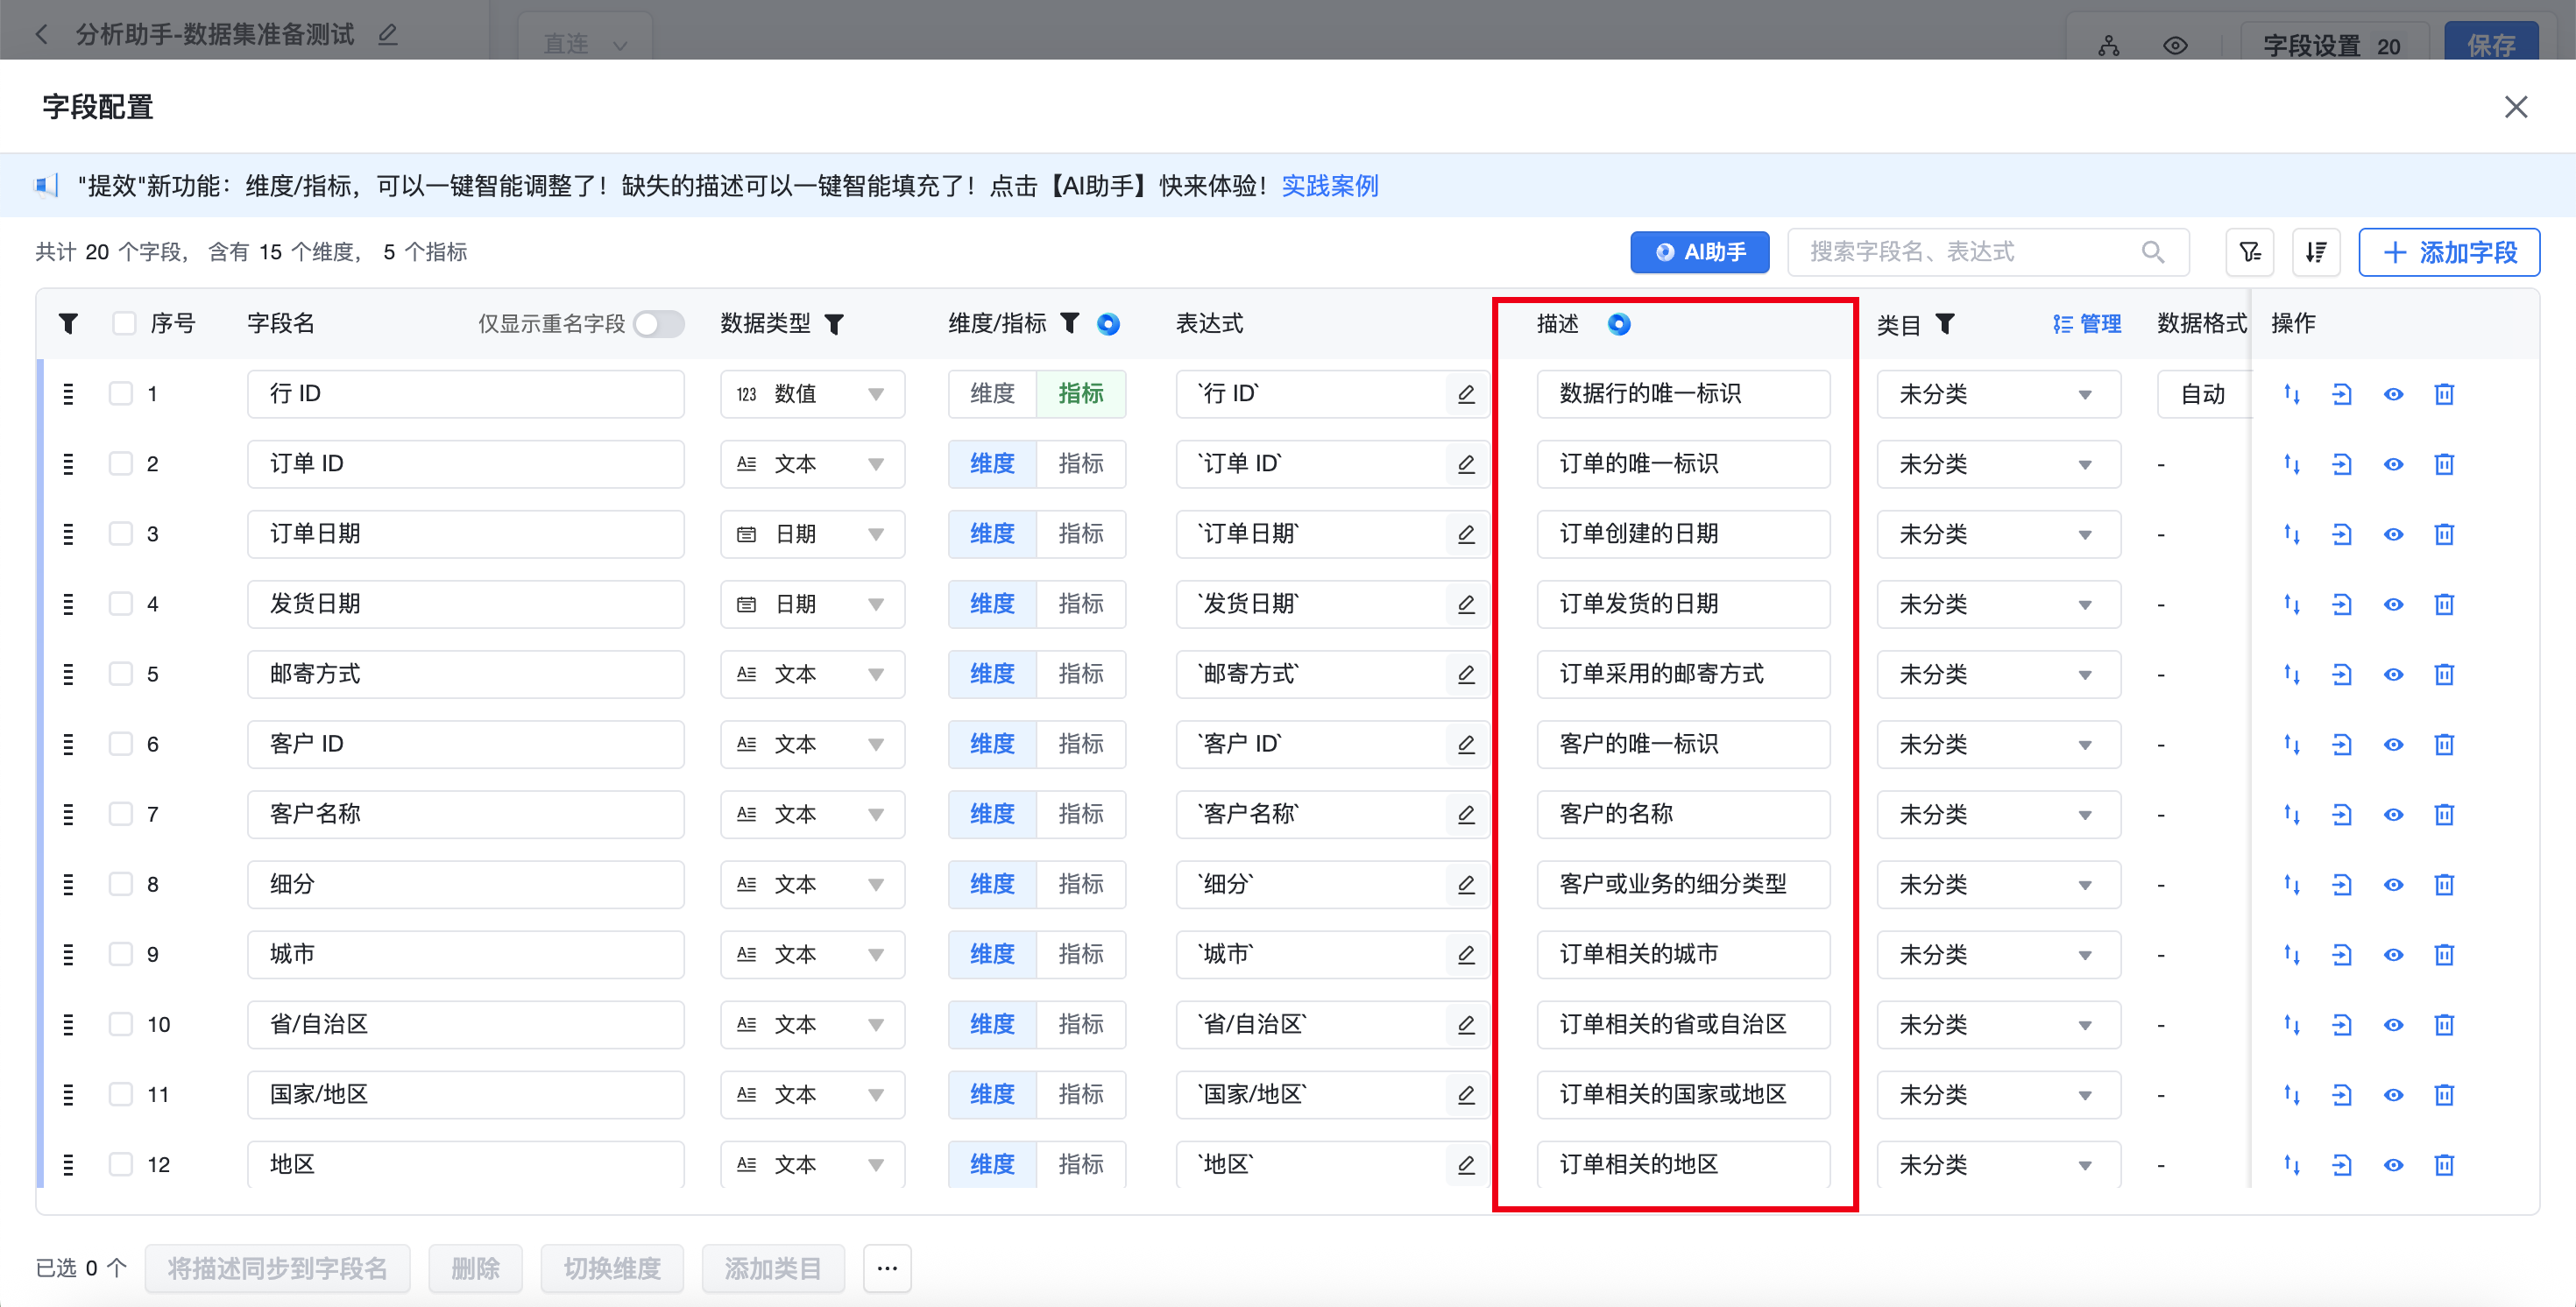Click the pencil icon to rename dataset
The width and height of the screenshot is (2576, 1307).
[x=388, y=35]
